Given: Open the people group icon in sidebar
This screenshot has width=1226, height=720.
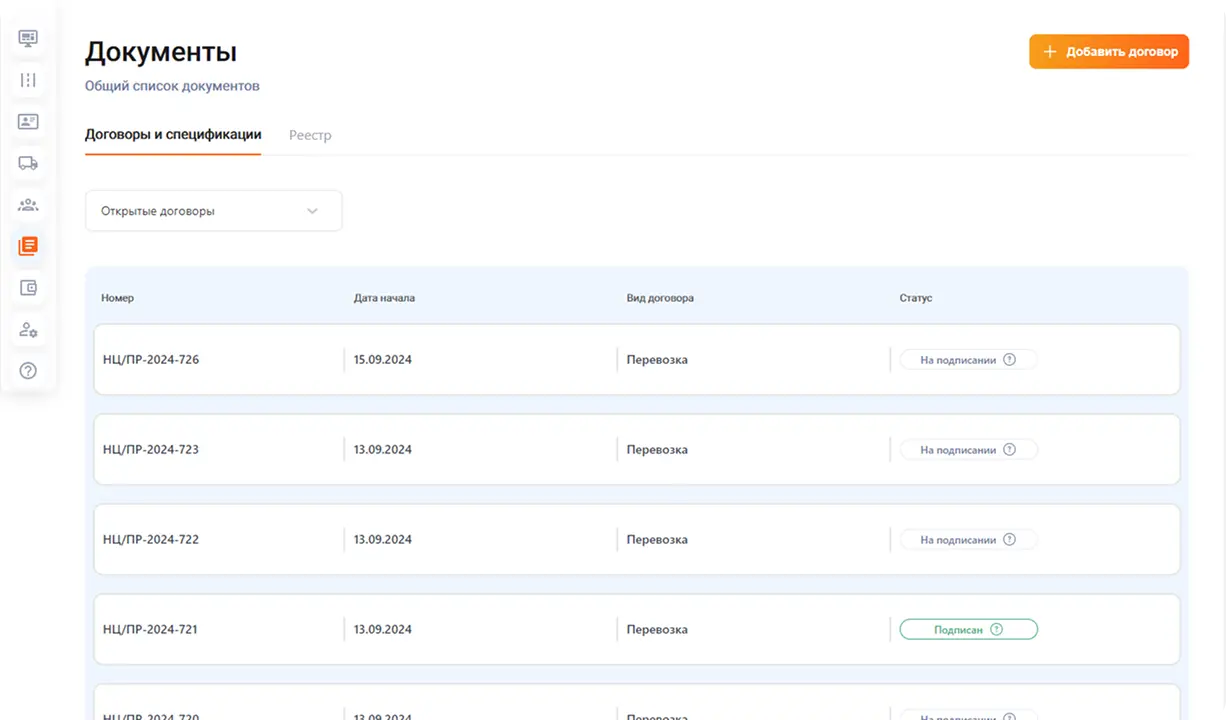Looking at the screenshot, I should pos(28,205).
